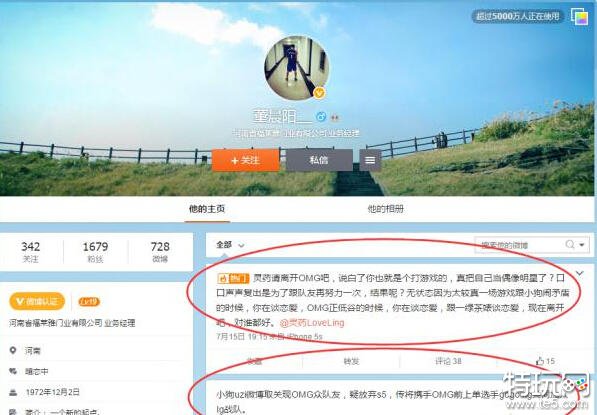Click the orange 关注 follow button
597x415 pixels.
[245, 160]
